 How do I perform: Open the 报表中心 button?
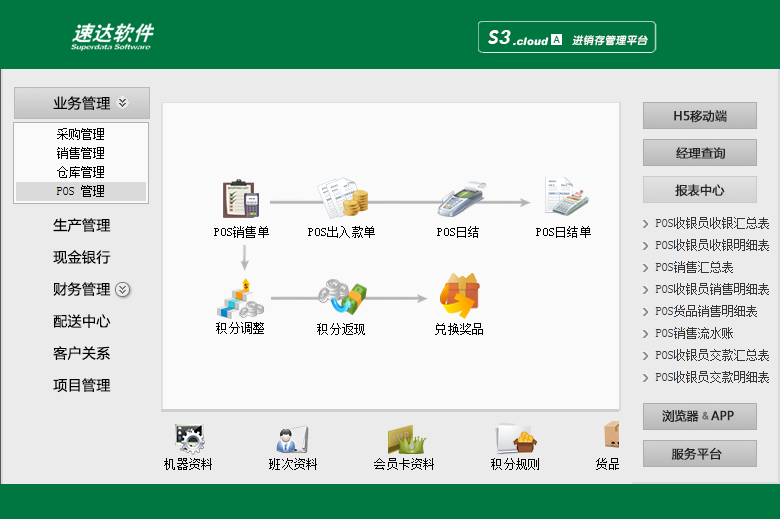coord(700,190)
